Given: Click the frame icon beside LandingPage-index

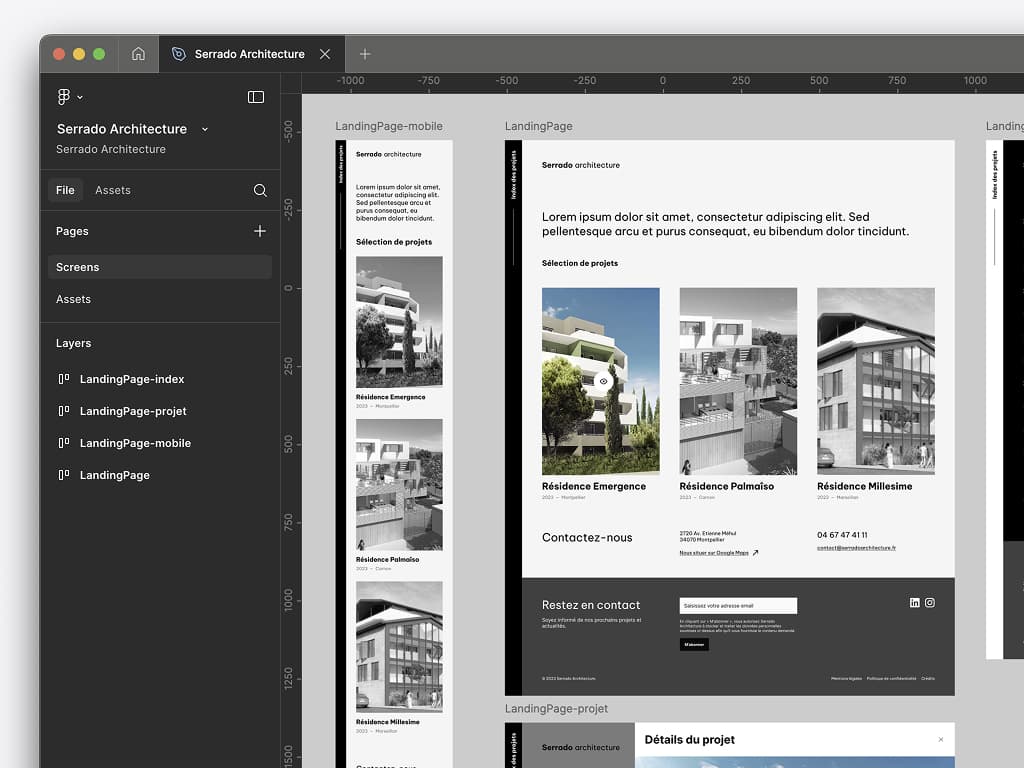Looking at the screenshot, I should pyautogui.click(x=65, y=379).
